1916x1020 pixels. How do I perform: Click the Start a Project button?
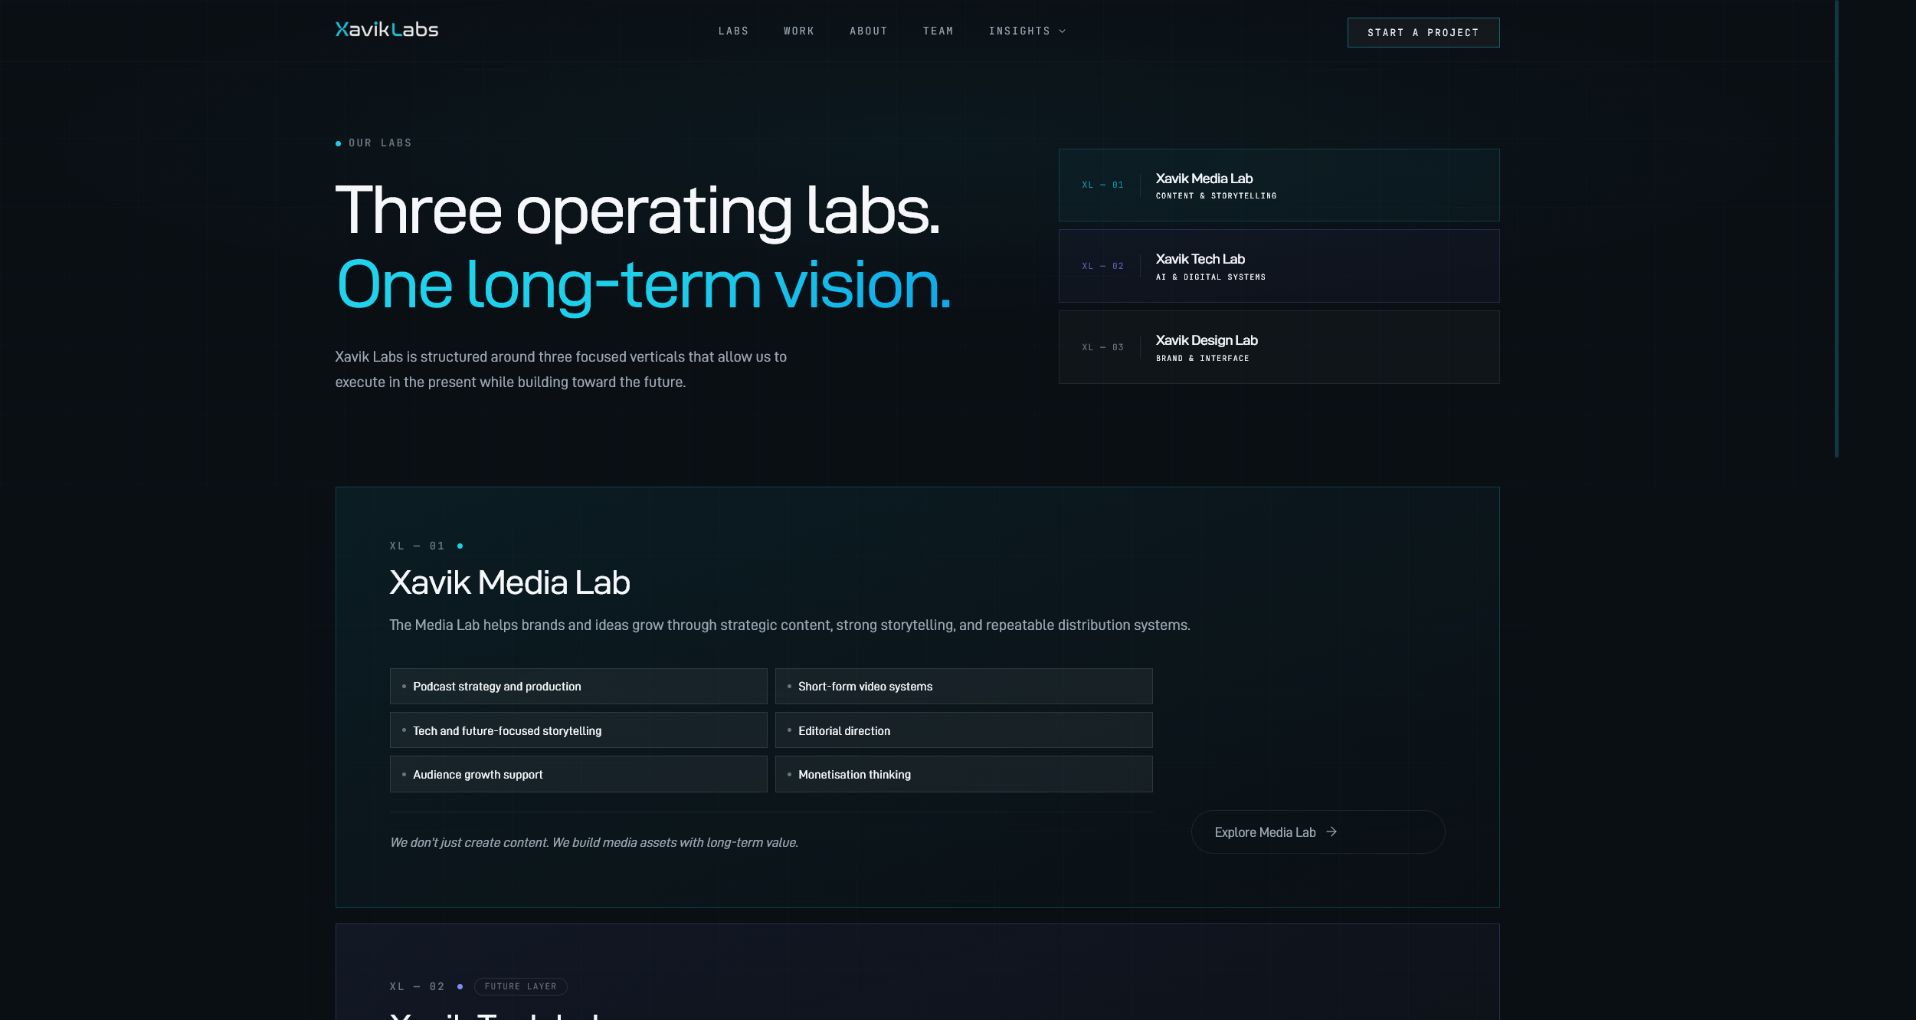pos(1423,32)
